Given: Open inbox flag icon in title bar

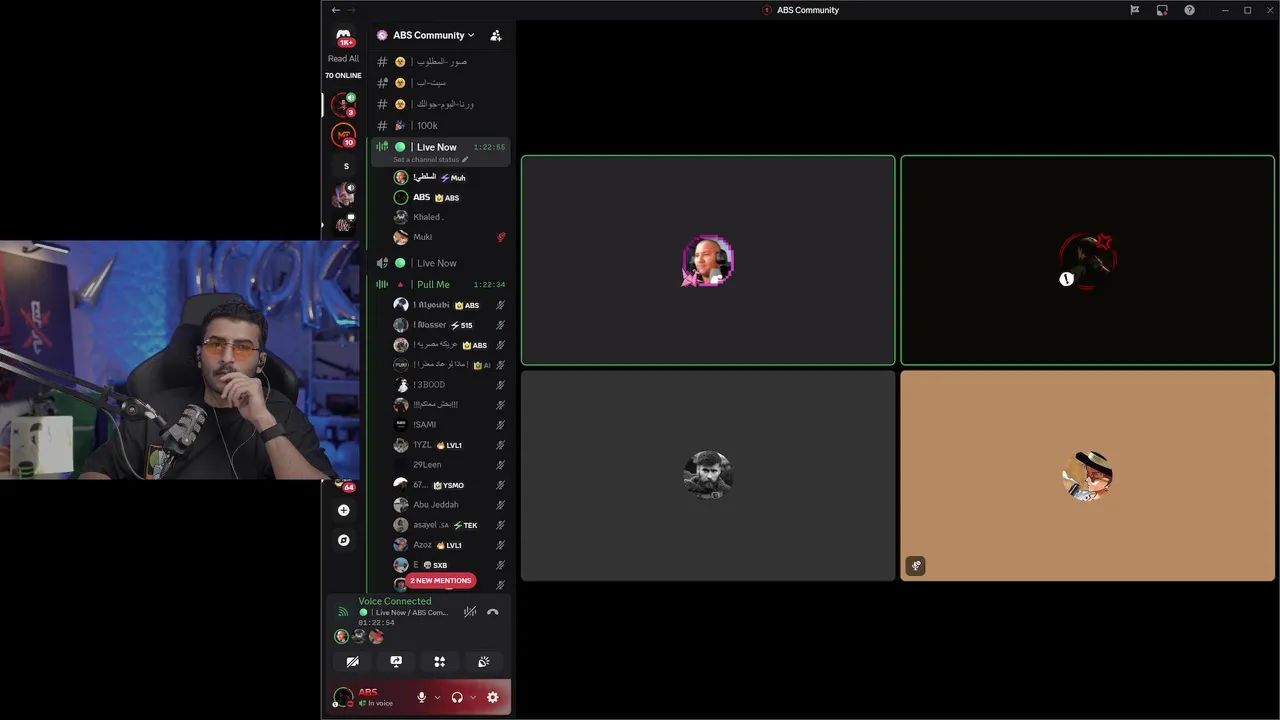Looking at the screenshot, I should 1135,10.
